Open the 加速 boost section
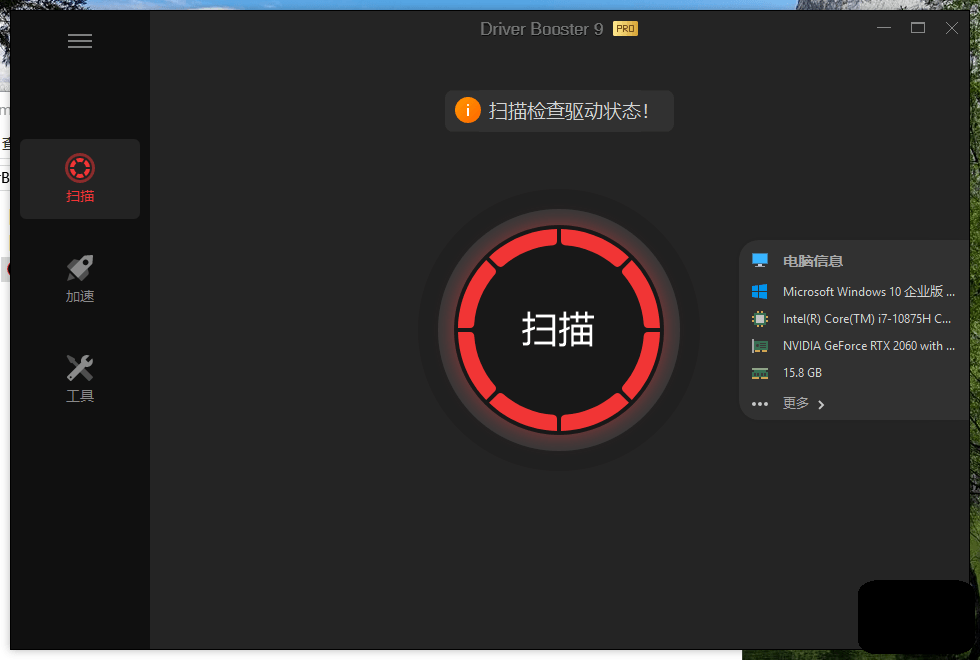Image resolution: width=980 pixels, height=660 pixels. pos(80,279)
